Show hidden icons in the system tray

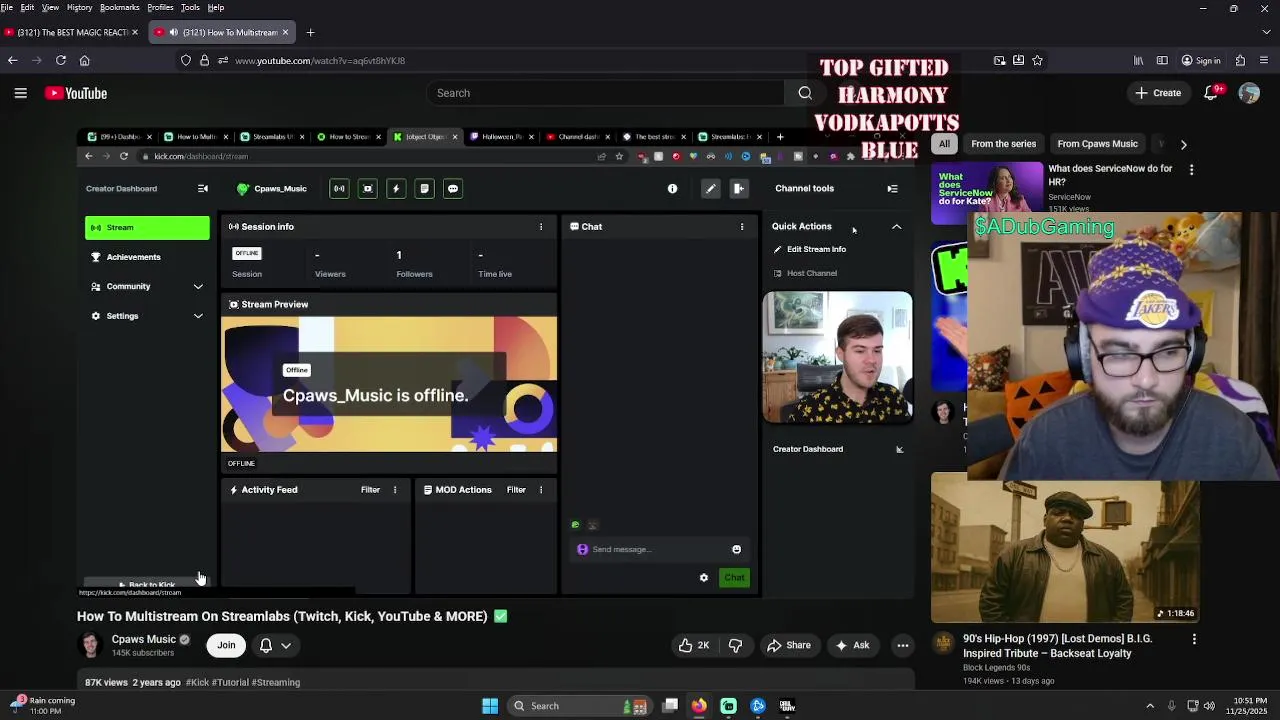(x=1150, y=706)
